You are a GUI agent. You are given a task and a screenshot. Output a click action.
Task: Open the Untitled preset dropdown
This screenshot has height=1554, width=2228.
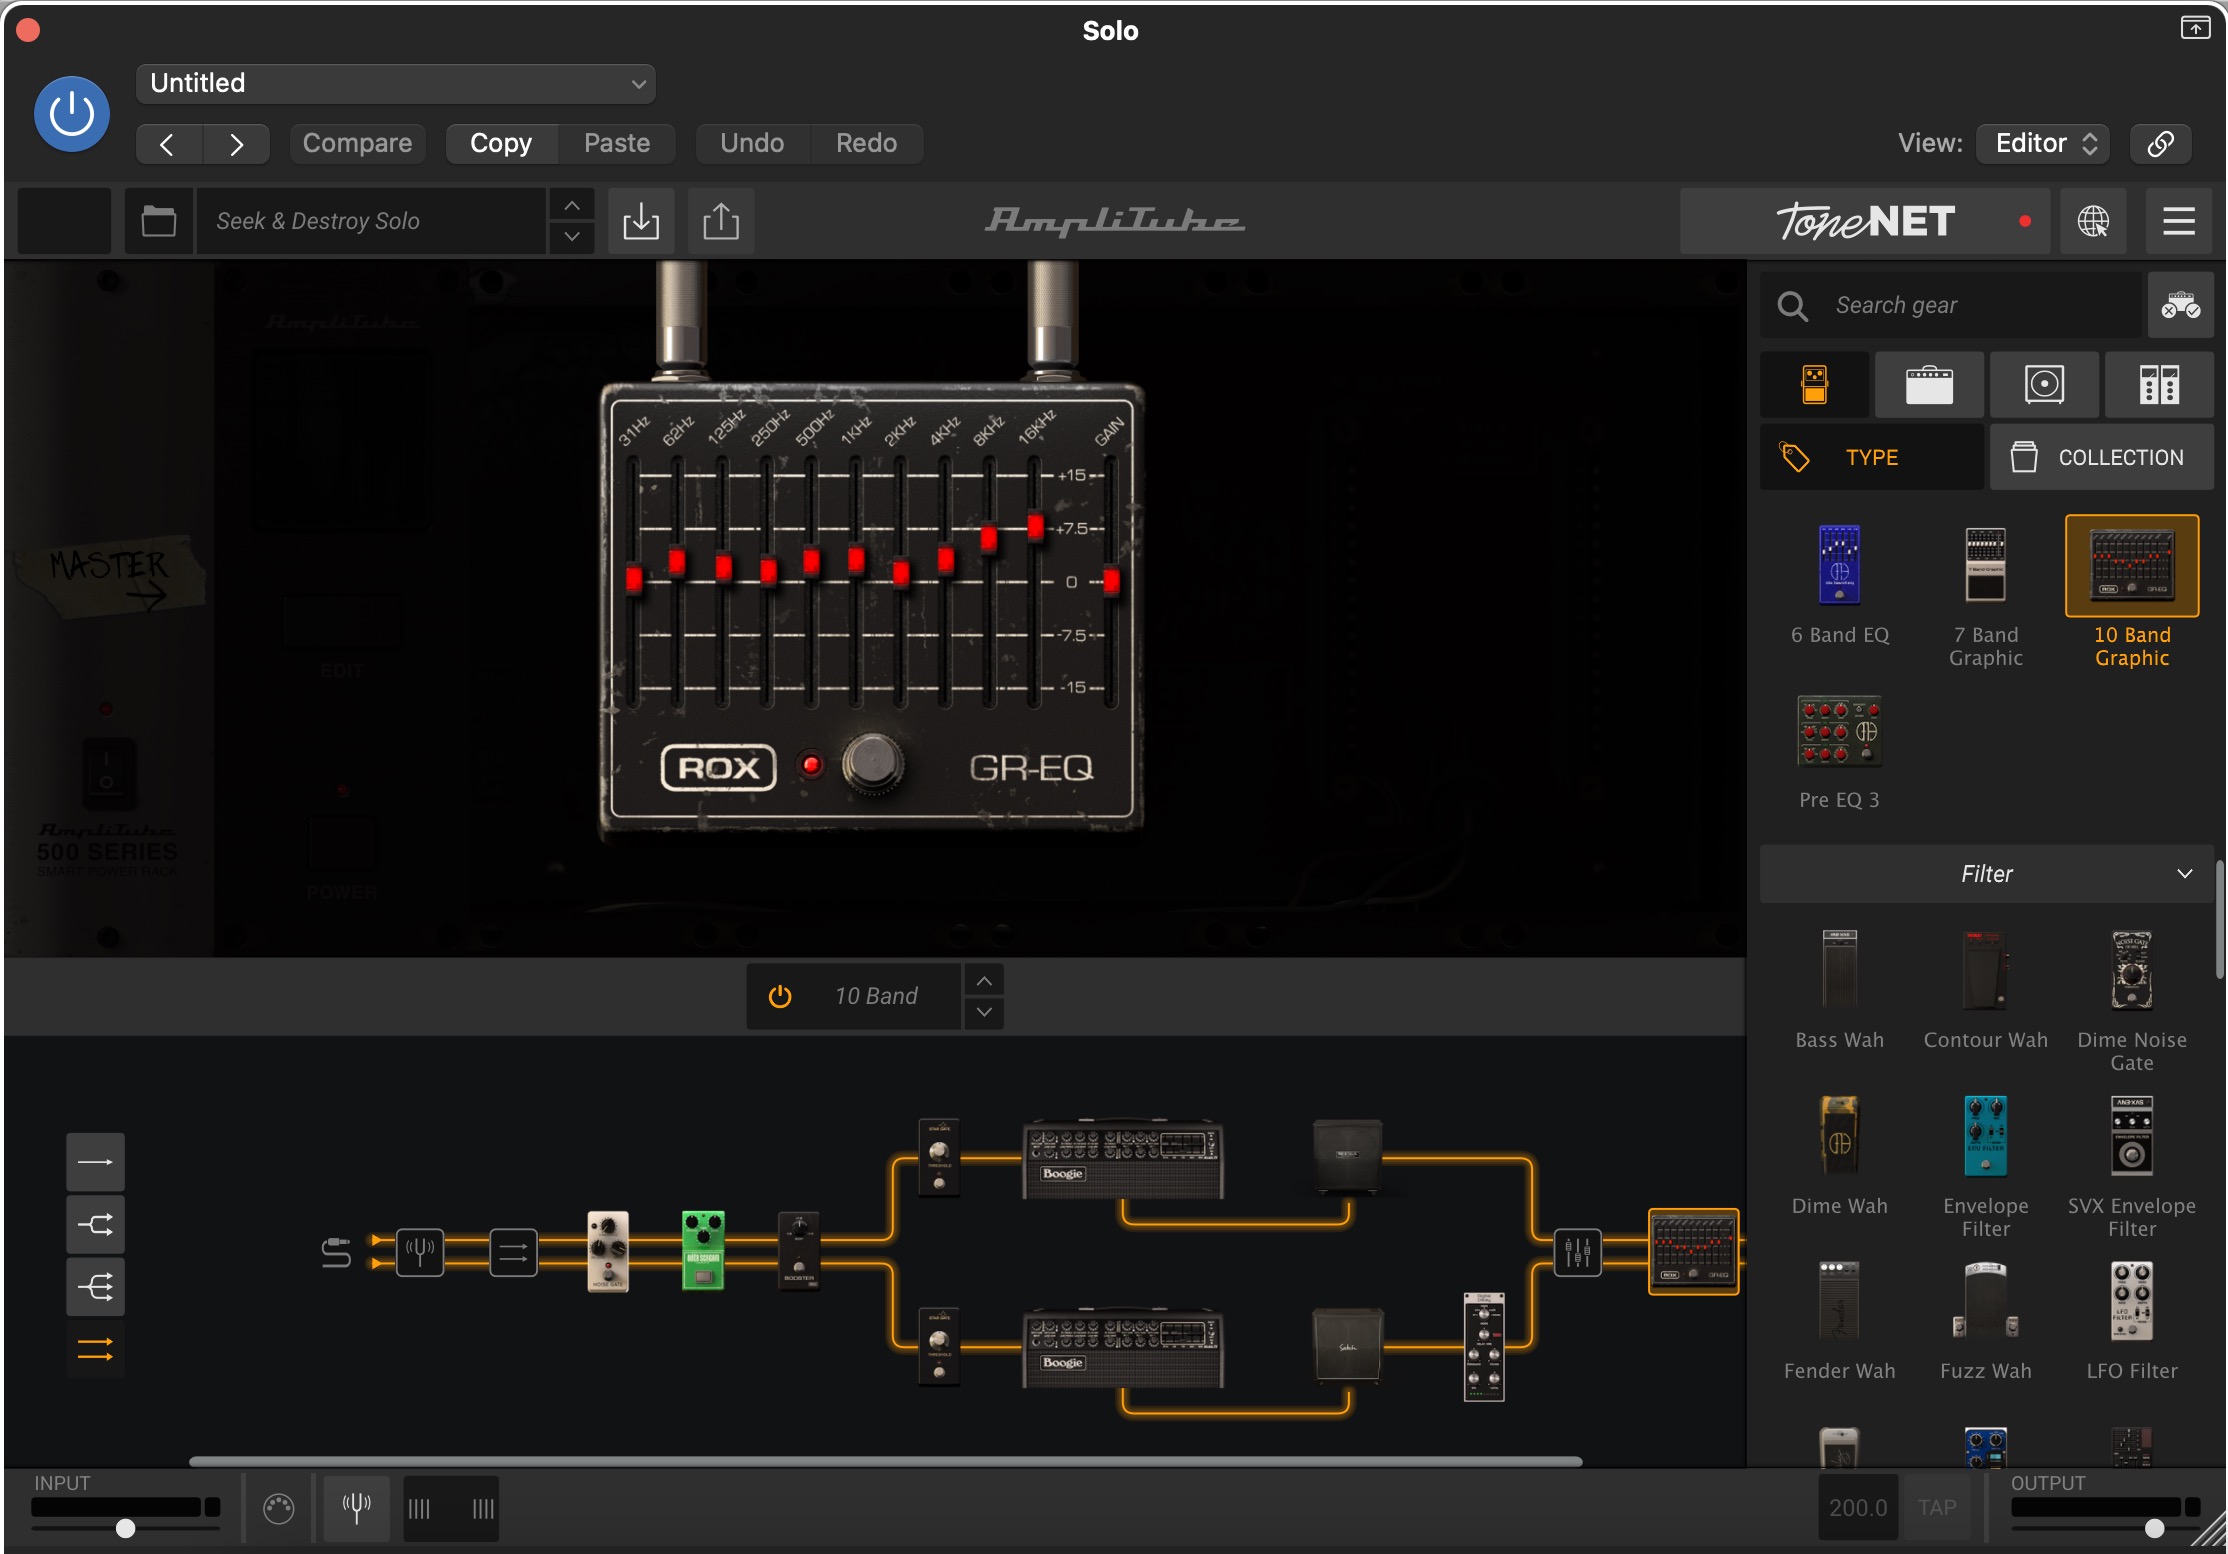pyautogui.click(x=396, y=84)
